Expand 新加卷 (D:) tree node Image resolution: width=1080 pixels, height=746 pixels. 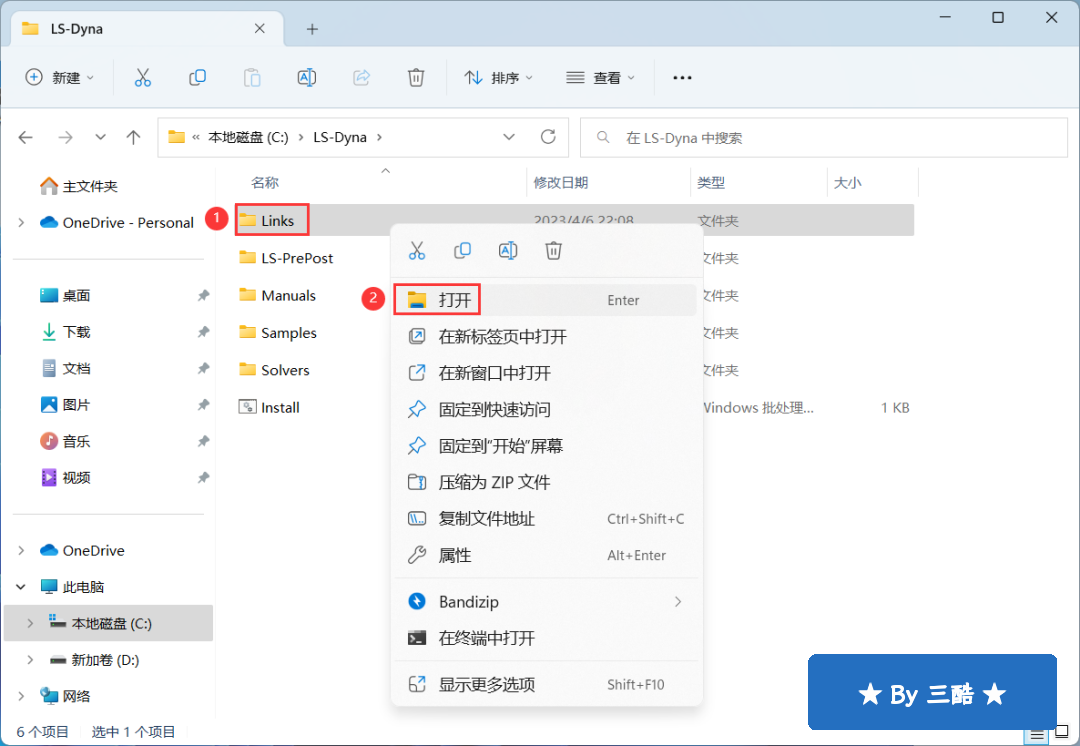[30, 660]
